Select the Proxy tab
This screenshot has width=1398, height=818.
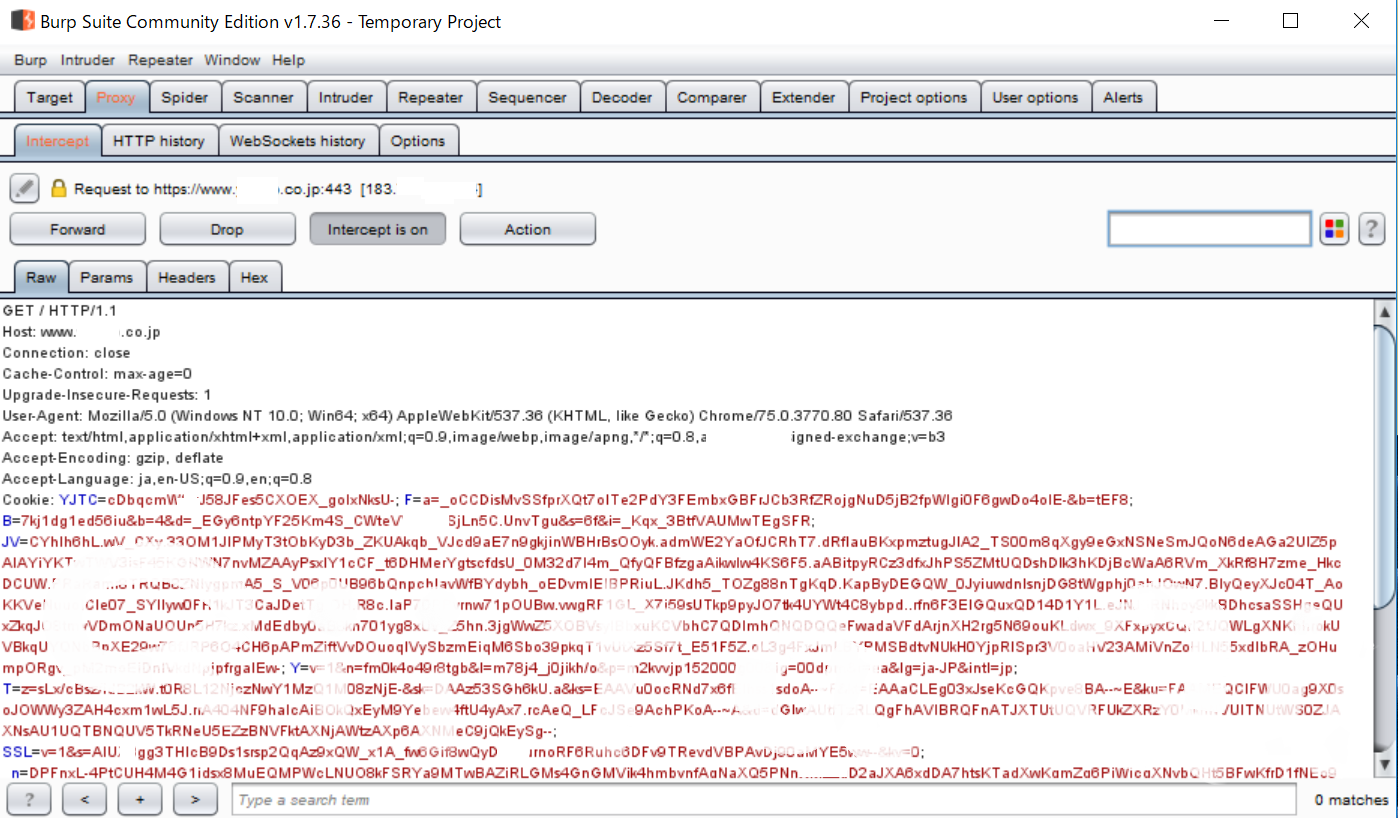click(116, 97)
